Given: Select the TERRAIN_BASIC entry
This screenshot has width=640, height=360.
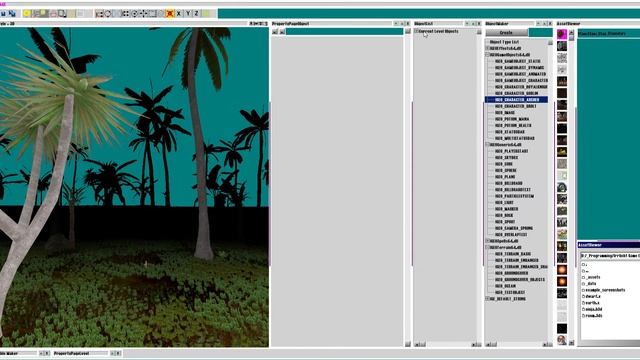Looking at the screenshot, I should [513, 254].
